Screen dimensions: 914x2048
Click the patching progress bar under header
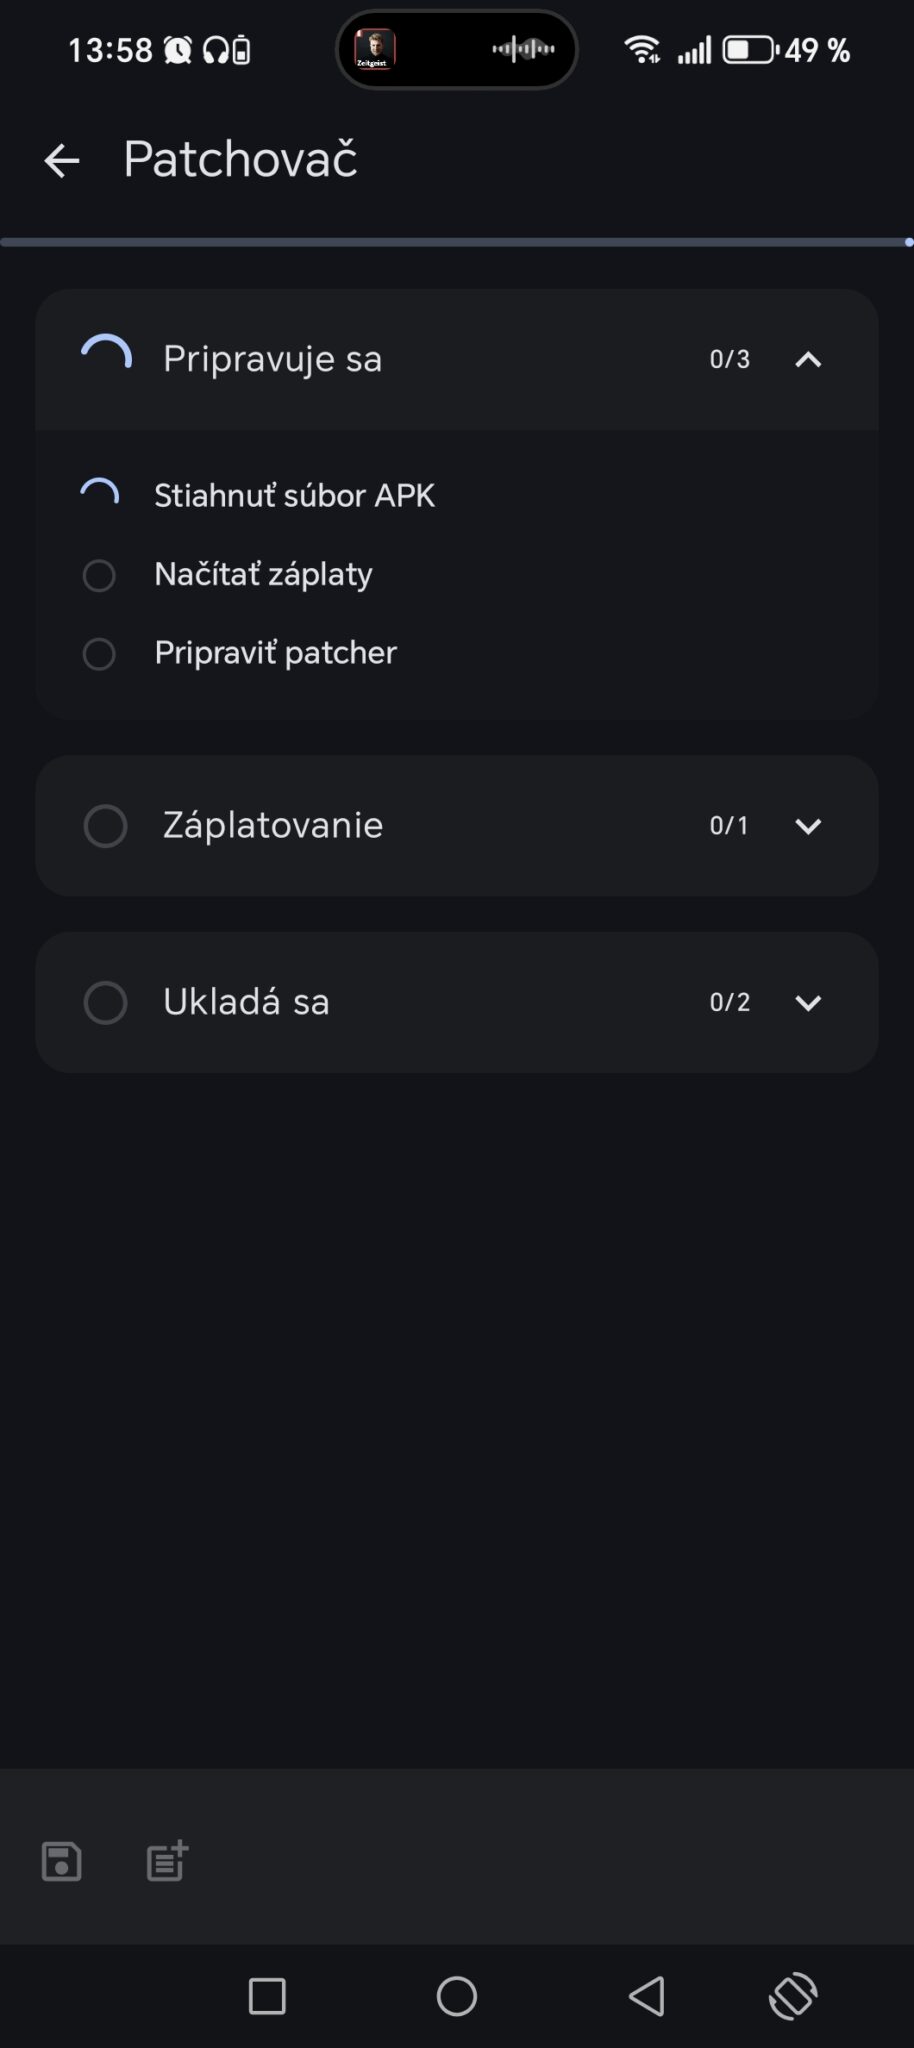456,242
